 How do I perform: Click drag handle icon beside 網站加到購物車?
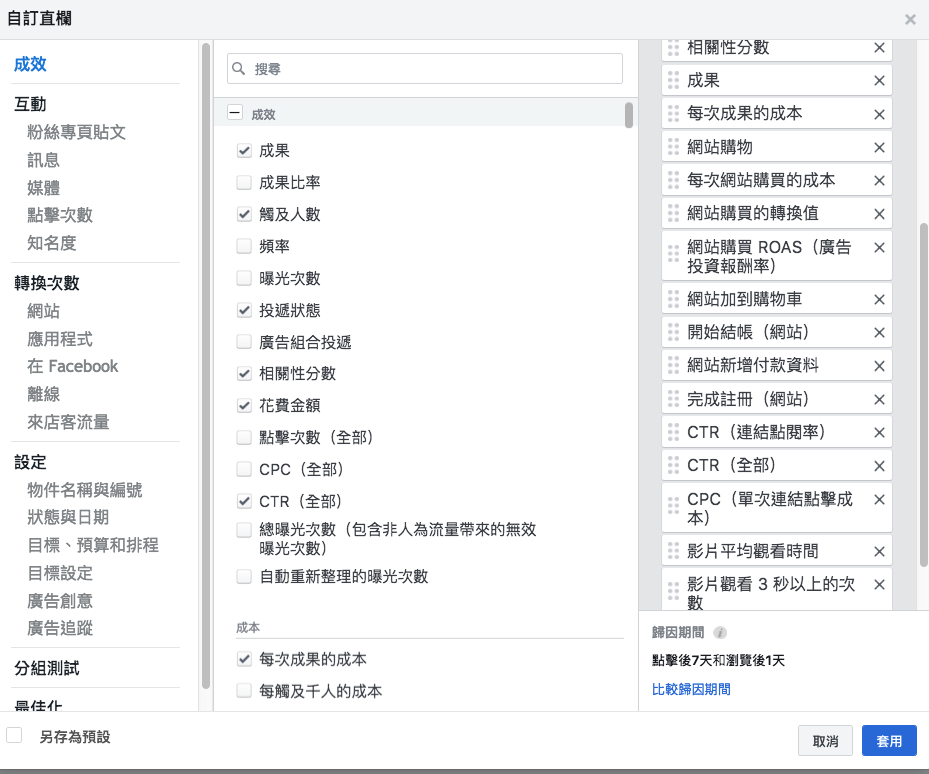coord(673,299)
